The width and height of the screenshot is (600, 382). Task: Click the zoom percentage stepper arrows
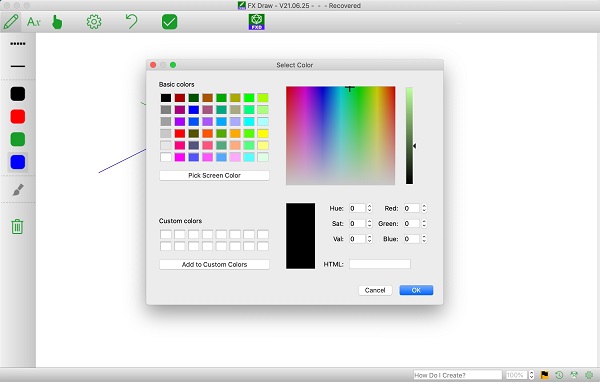[x=531, y=375]
